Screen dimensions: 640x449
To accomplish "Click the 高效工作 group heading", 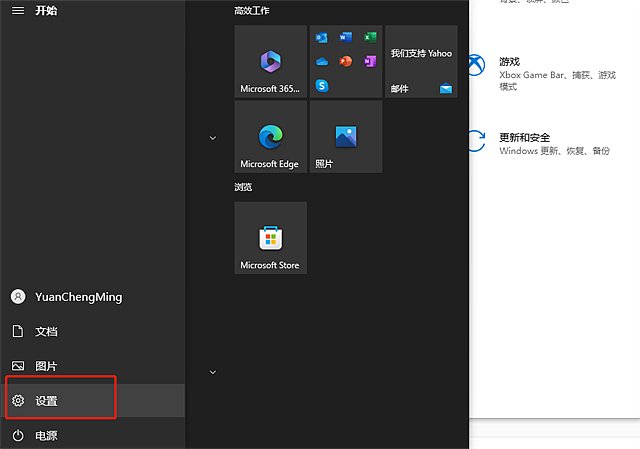I will coord(252,11).
